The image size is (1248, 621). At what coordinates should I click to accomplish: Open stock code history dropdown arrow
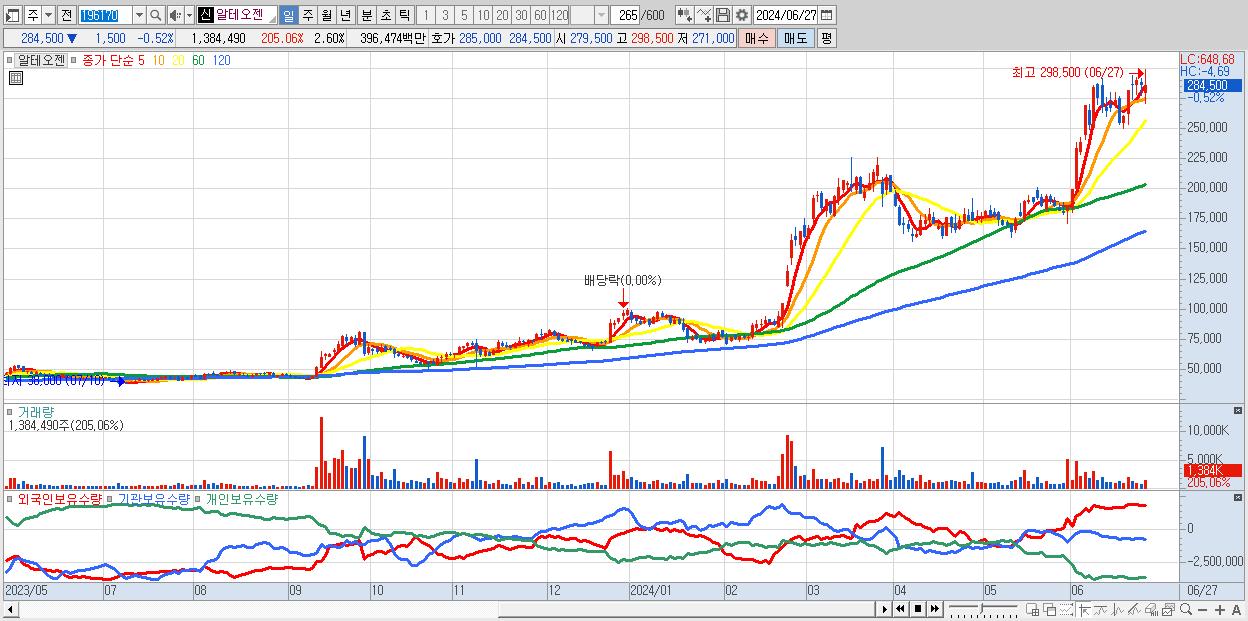click(139, 15)
